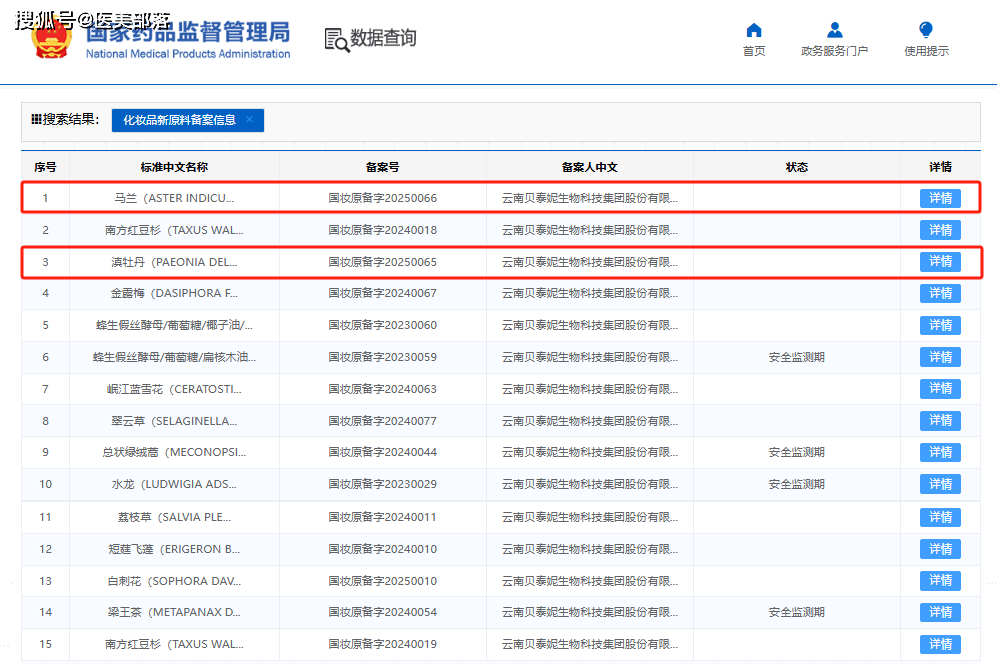Select 荔枝草 (SALVIA PLE... name cell
997x669 pixels.
174,517
